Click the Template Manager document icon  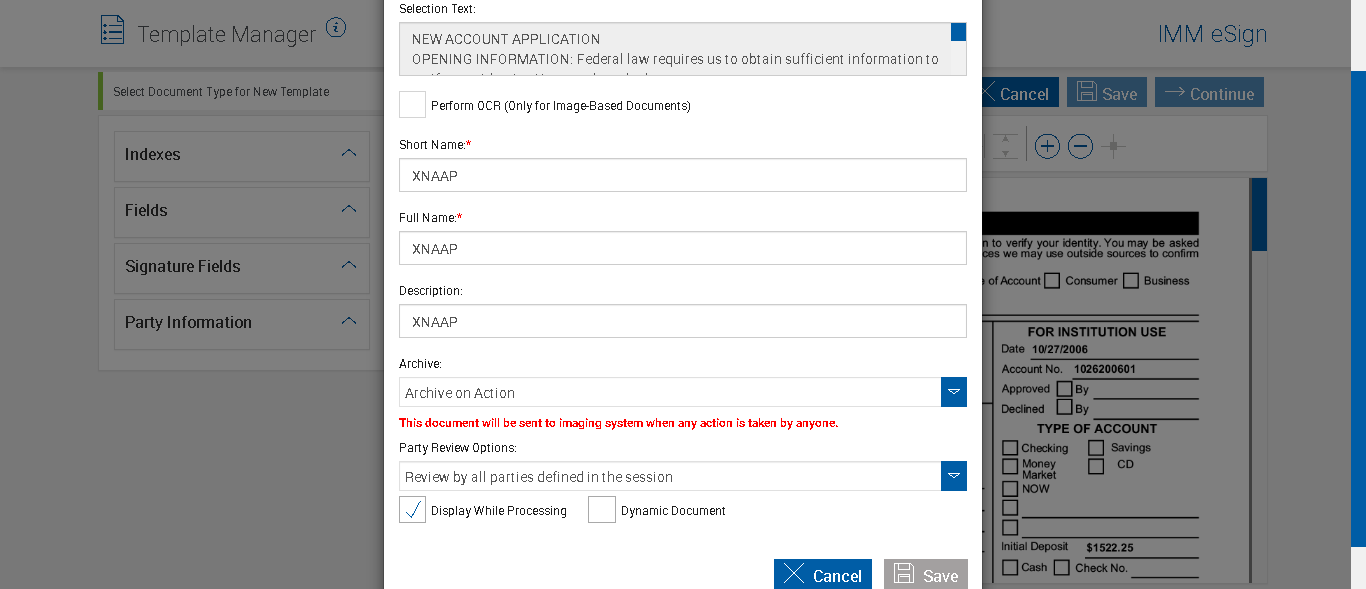click(113, 30)
